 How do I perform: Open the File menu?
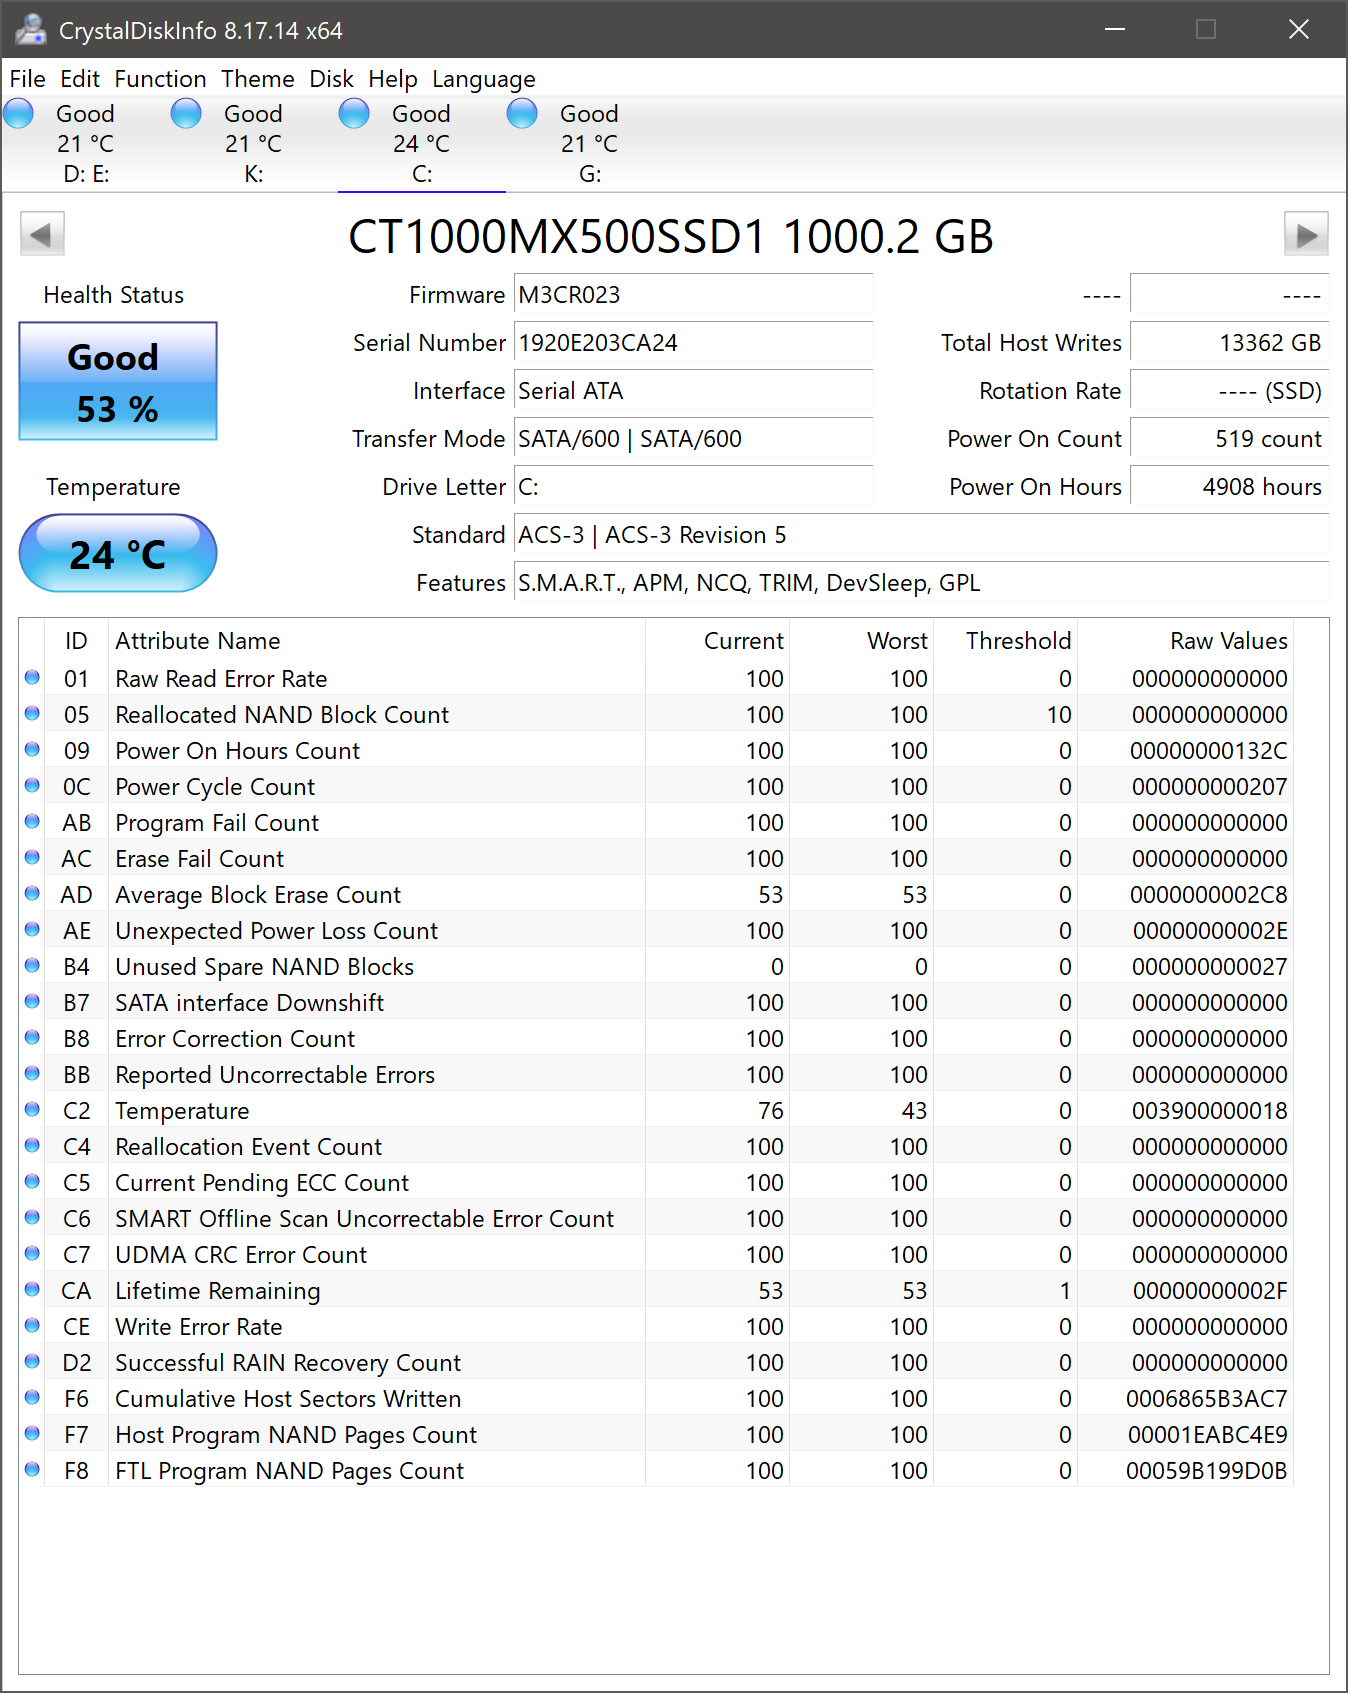point(27,79)
